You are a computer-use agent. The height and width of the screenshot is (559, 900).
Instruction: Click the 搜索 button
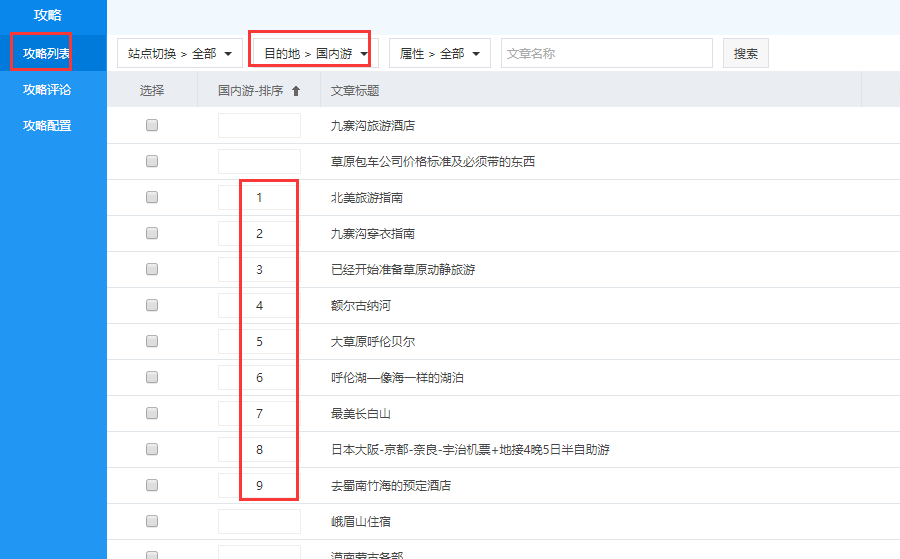point(746,54)
